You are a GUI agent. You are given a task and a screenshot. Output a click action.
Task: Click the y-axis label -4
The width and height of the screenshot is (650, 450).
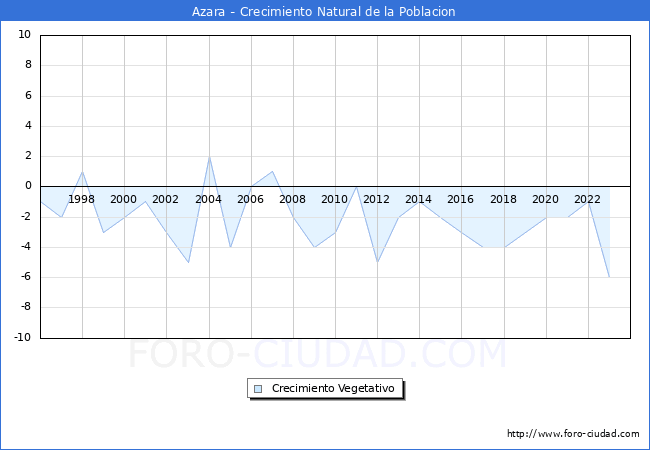pyautogui.click(x=25, y=247)
